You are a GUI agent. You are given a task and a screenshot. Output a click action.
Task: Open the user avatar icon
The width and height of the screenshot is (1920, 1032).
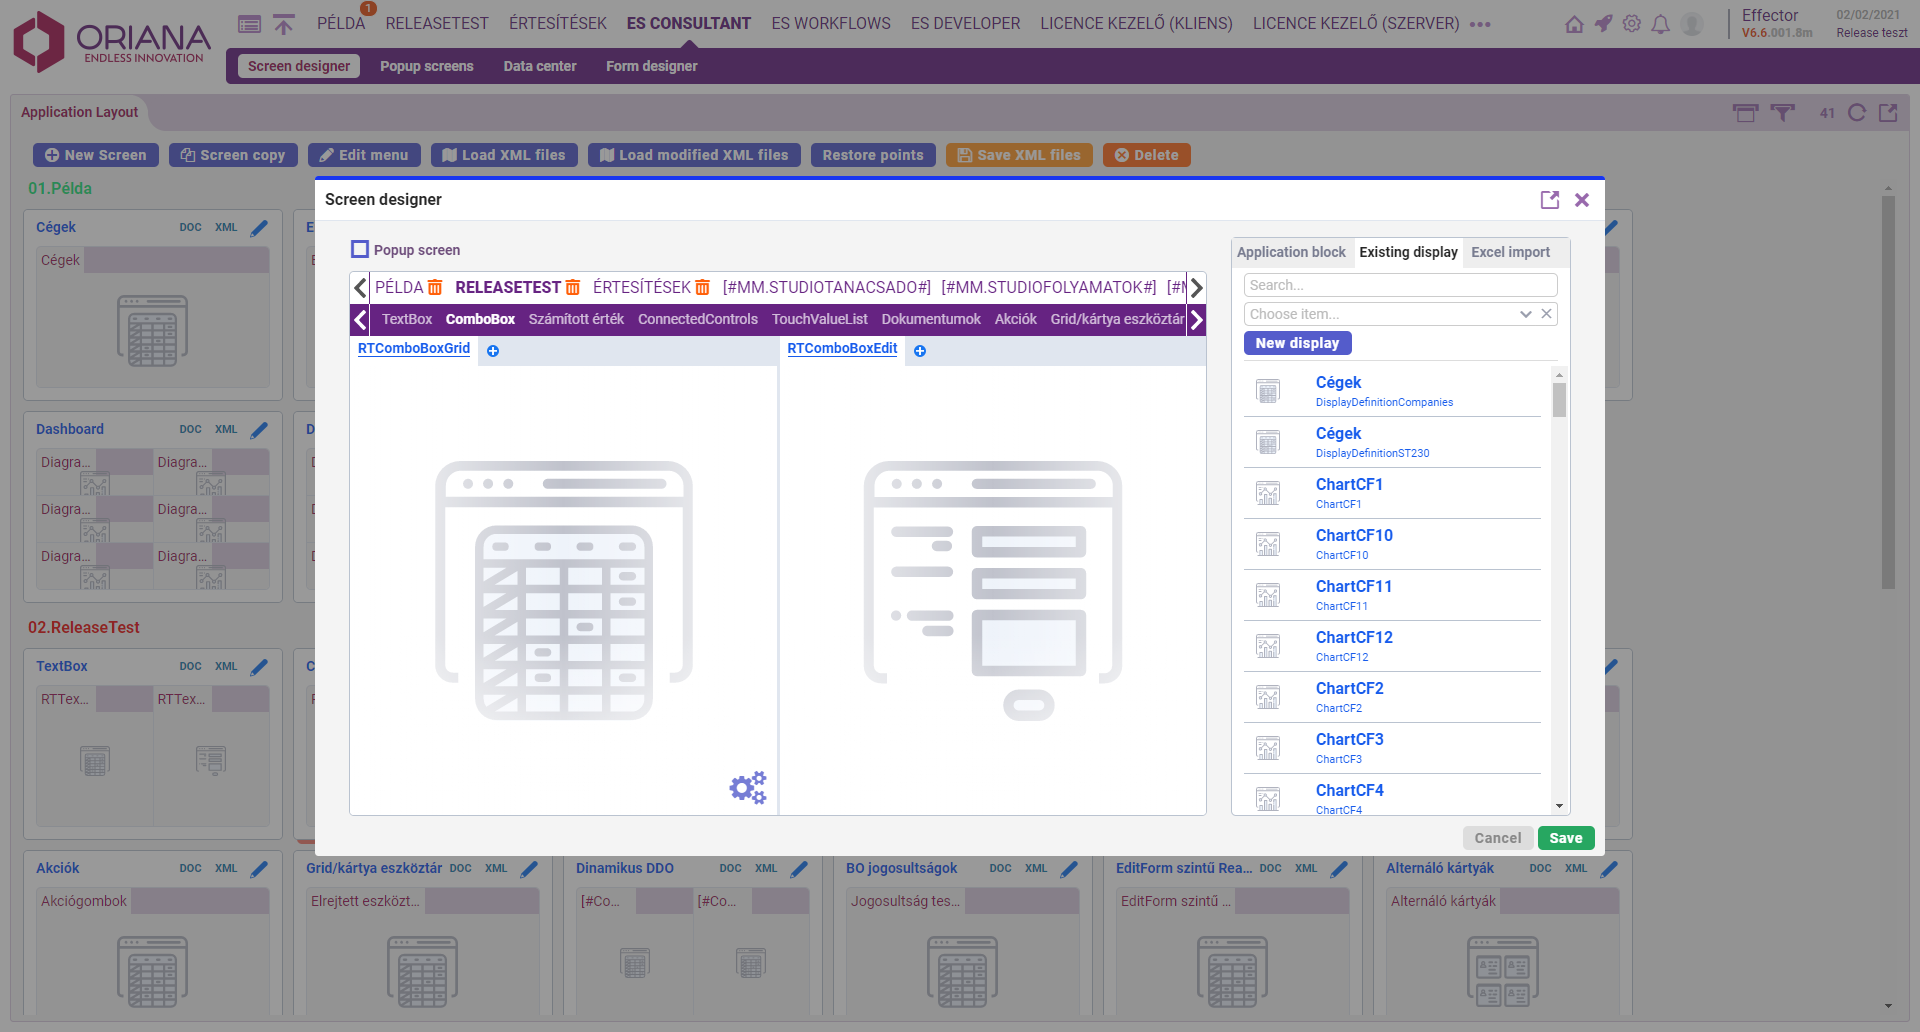(x=1692, y=24)
